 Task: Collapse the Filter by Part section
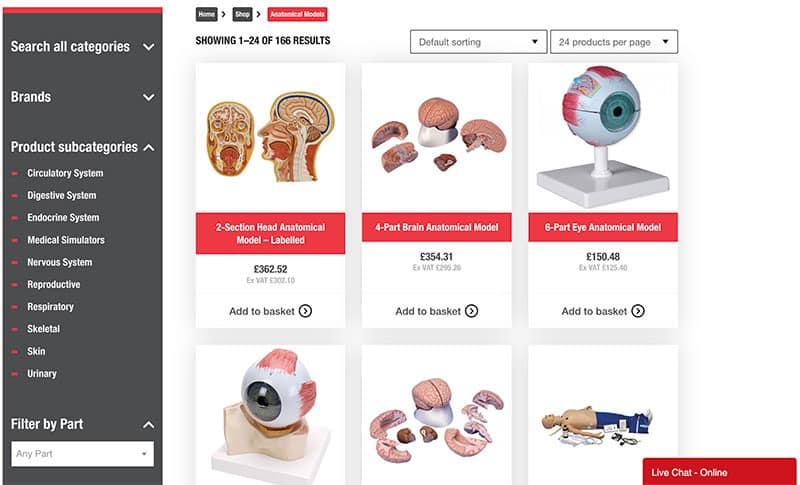[x=148, y=425]
